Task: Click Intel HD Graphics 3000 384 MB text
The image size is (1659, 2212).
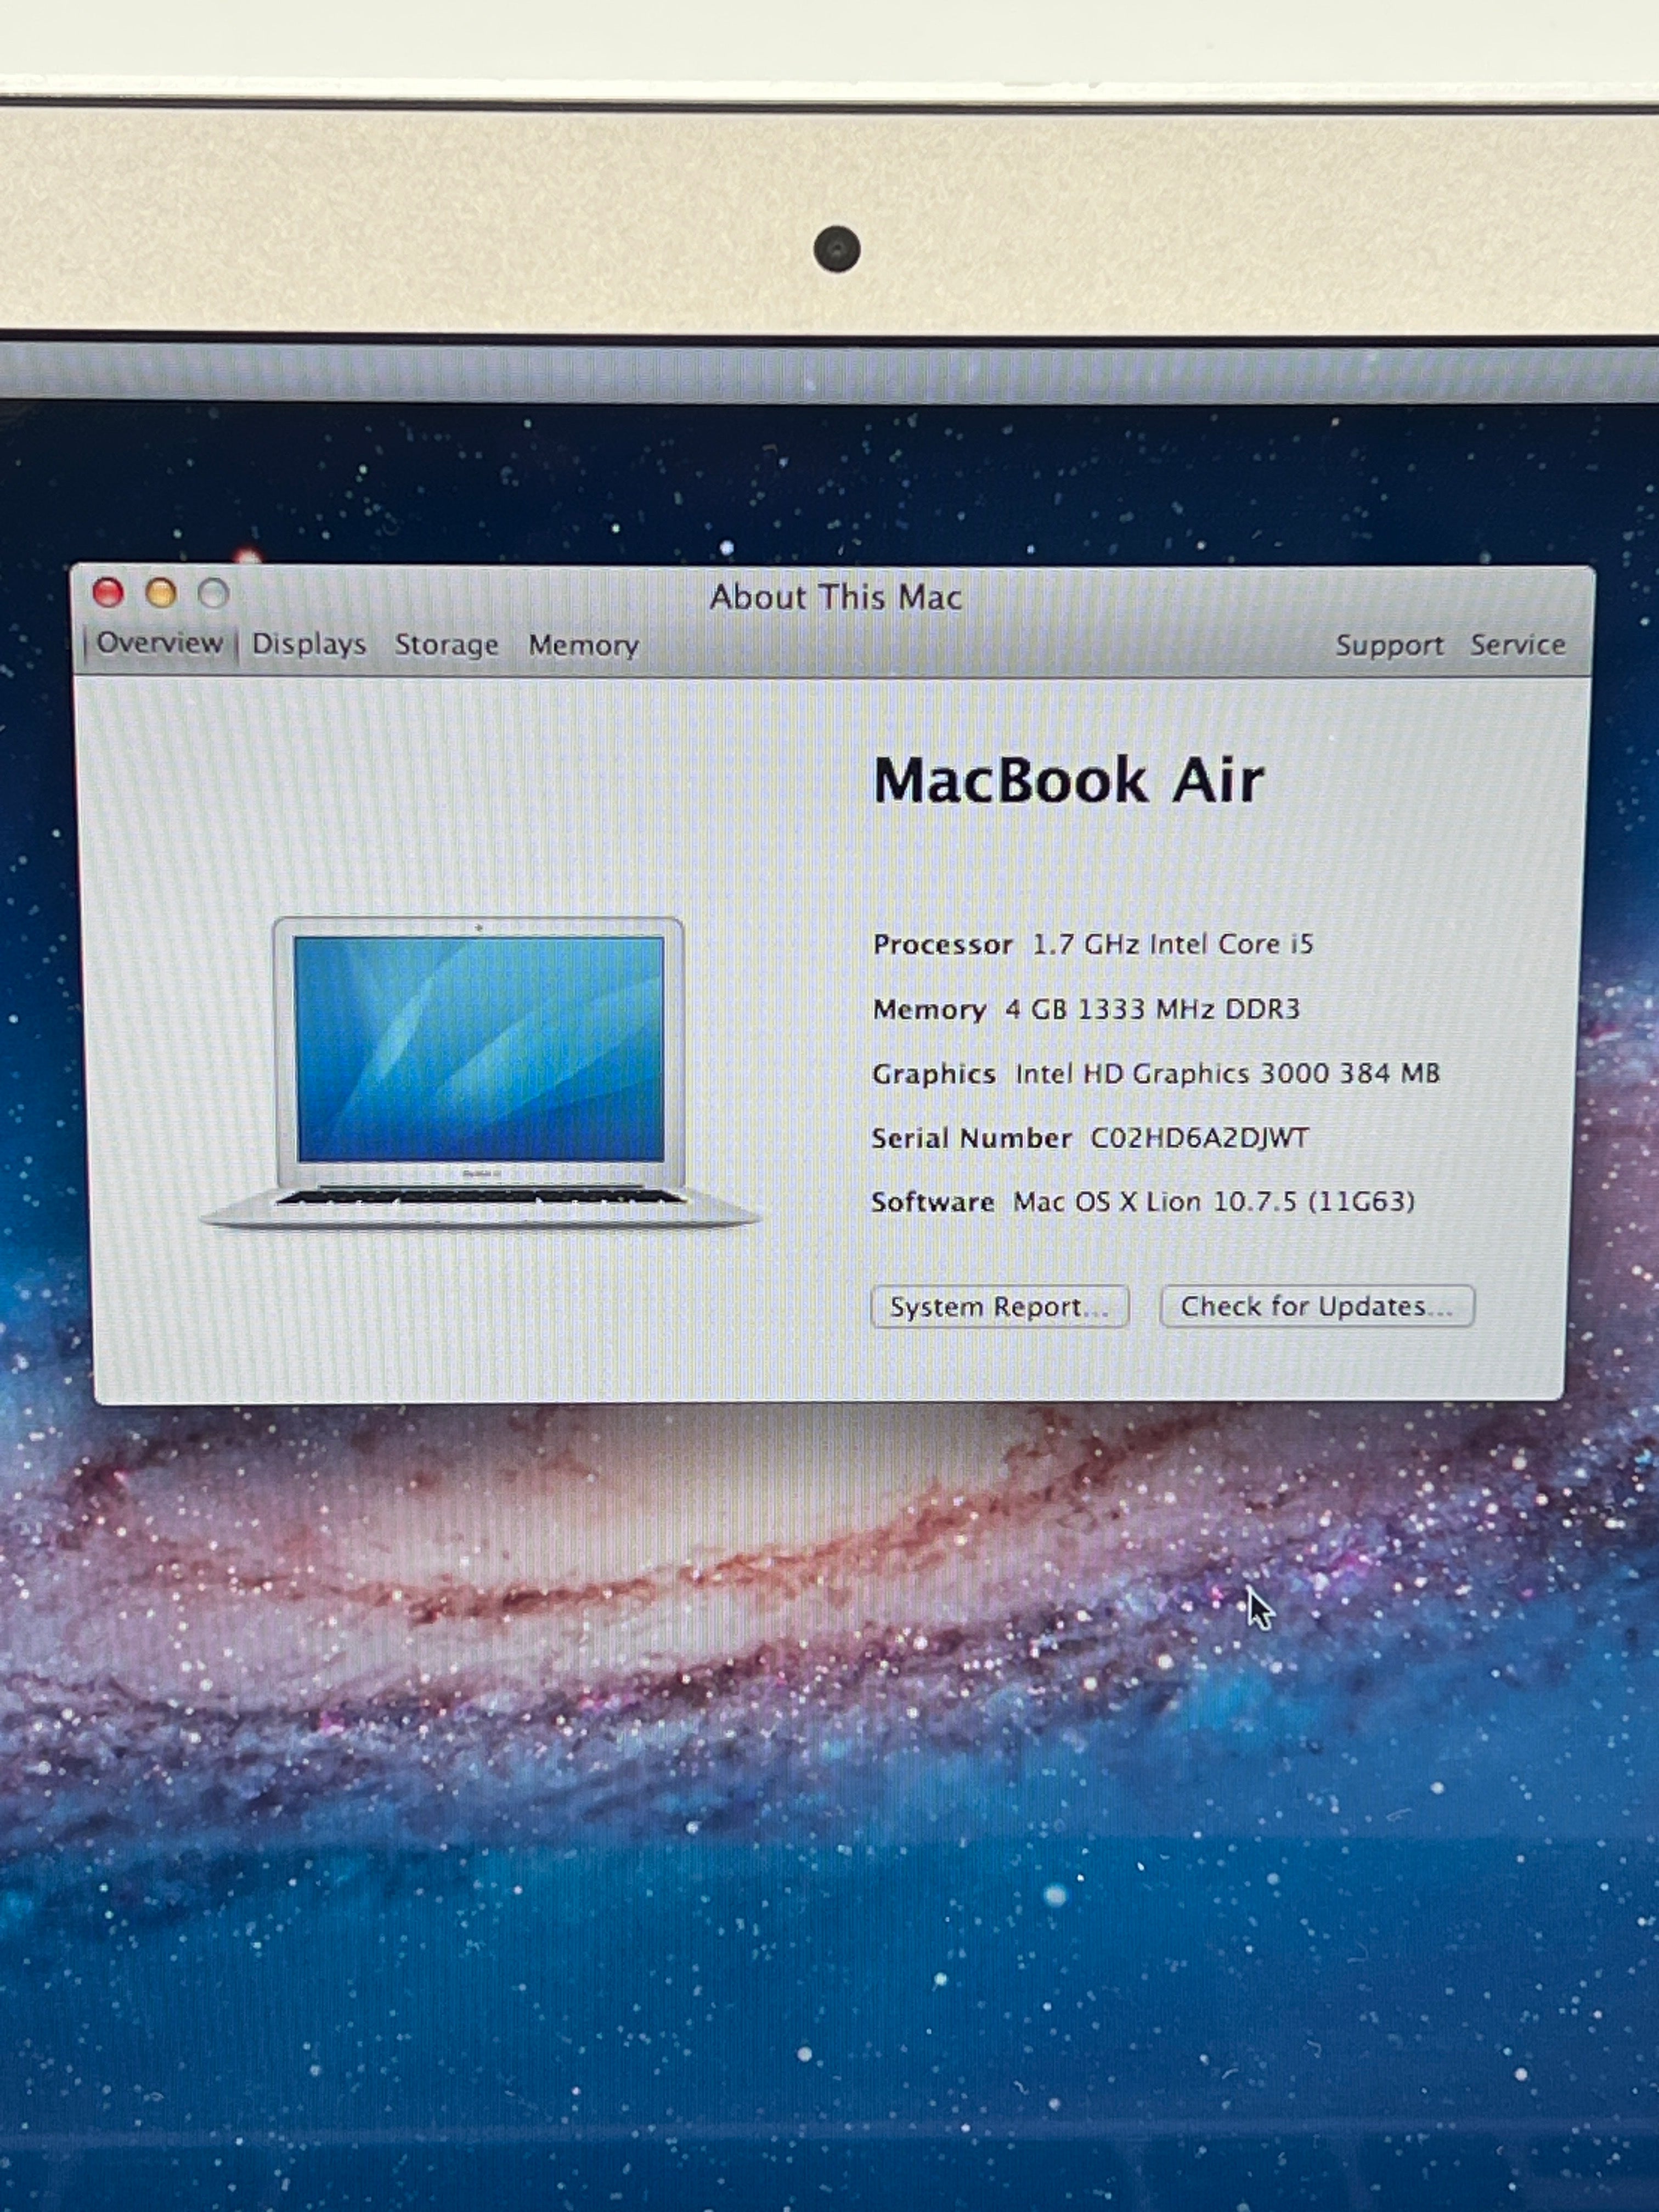Action: coord(1227,1073)
